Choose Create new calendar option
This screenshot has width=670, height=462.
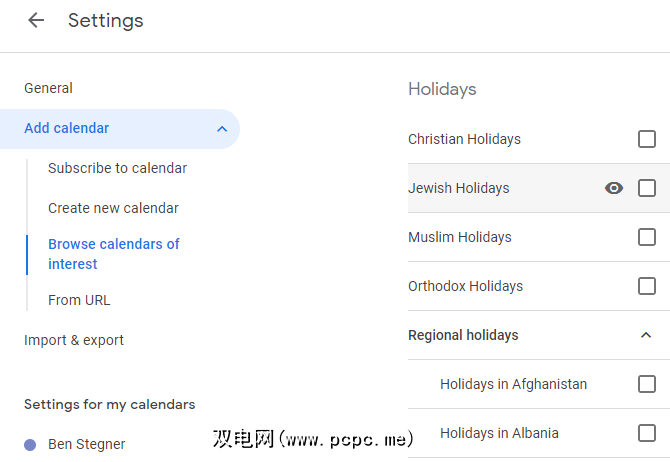click(x=113, y=208)
